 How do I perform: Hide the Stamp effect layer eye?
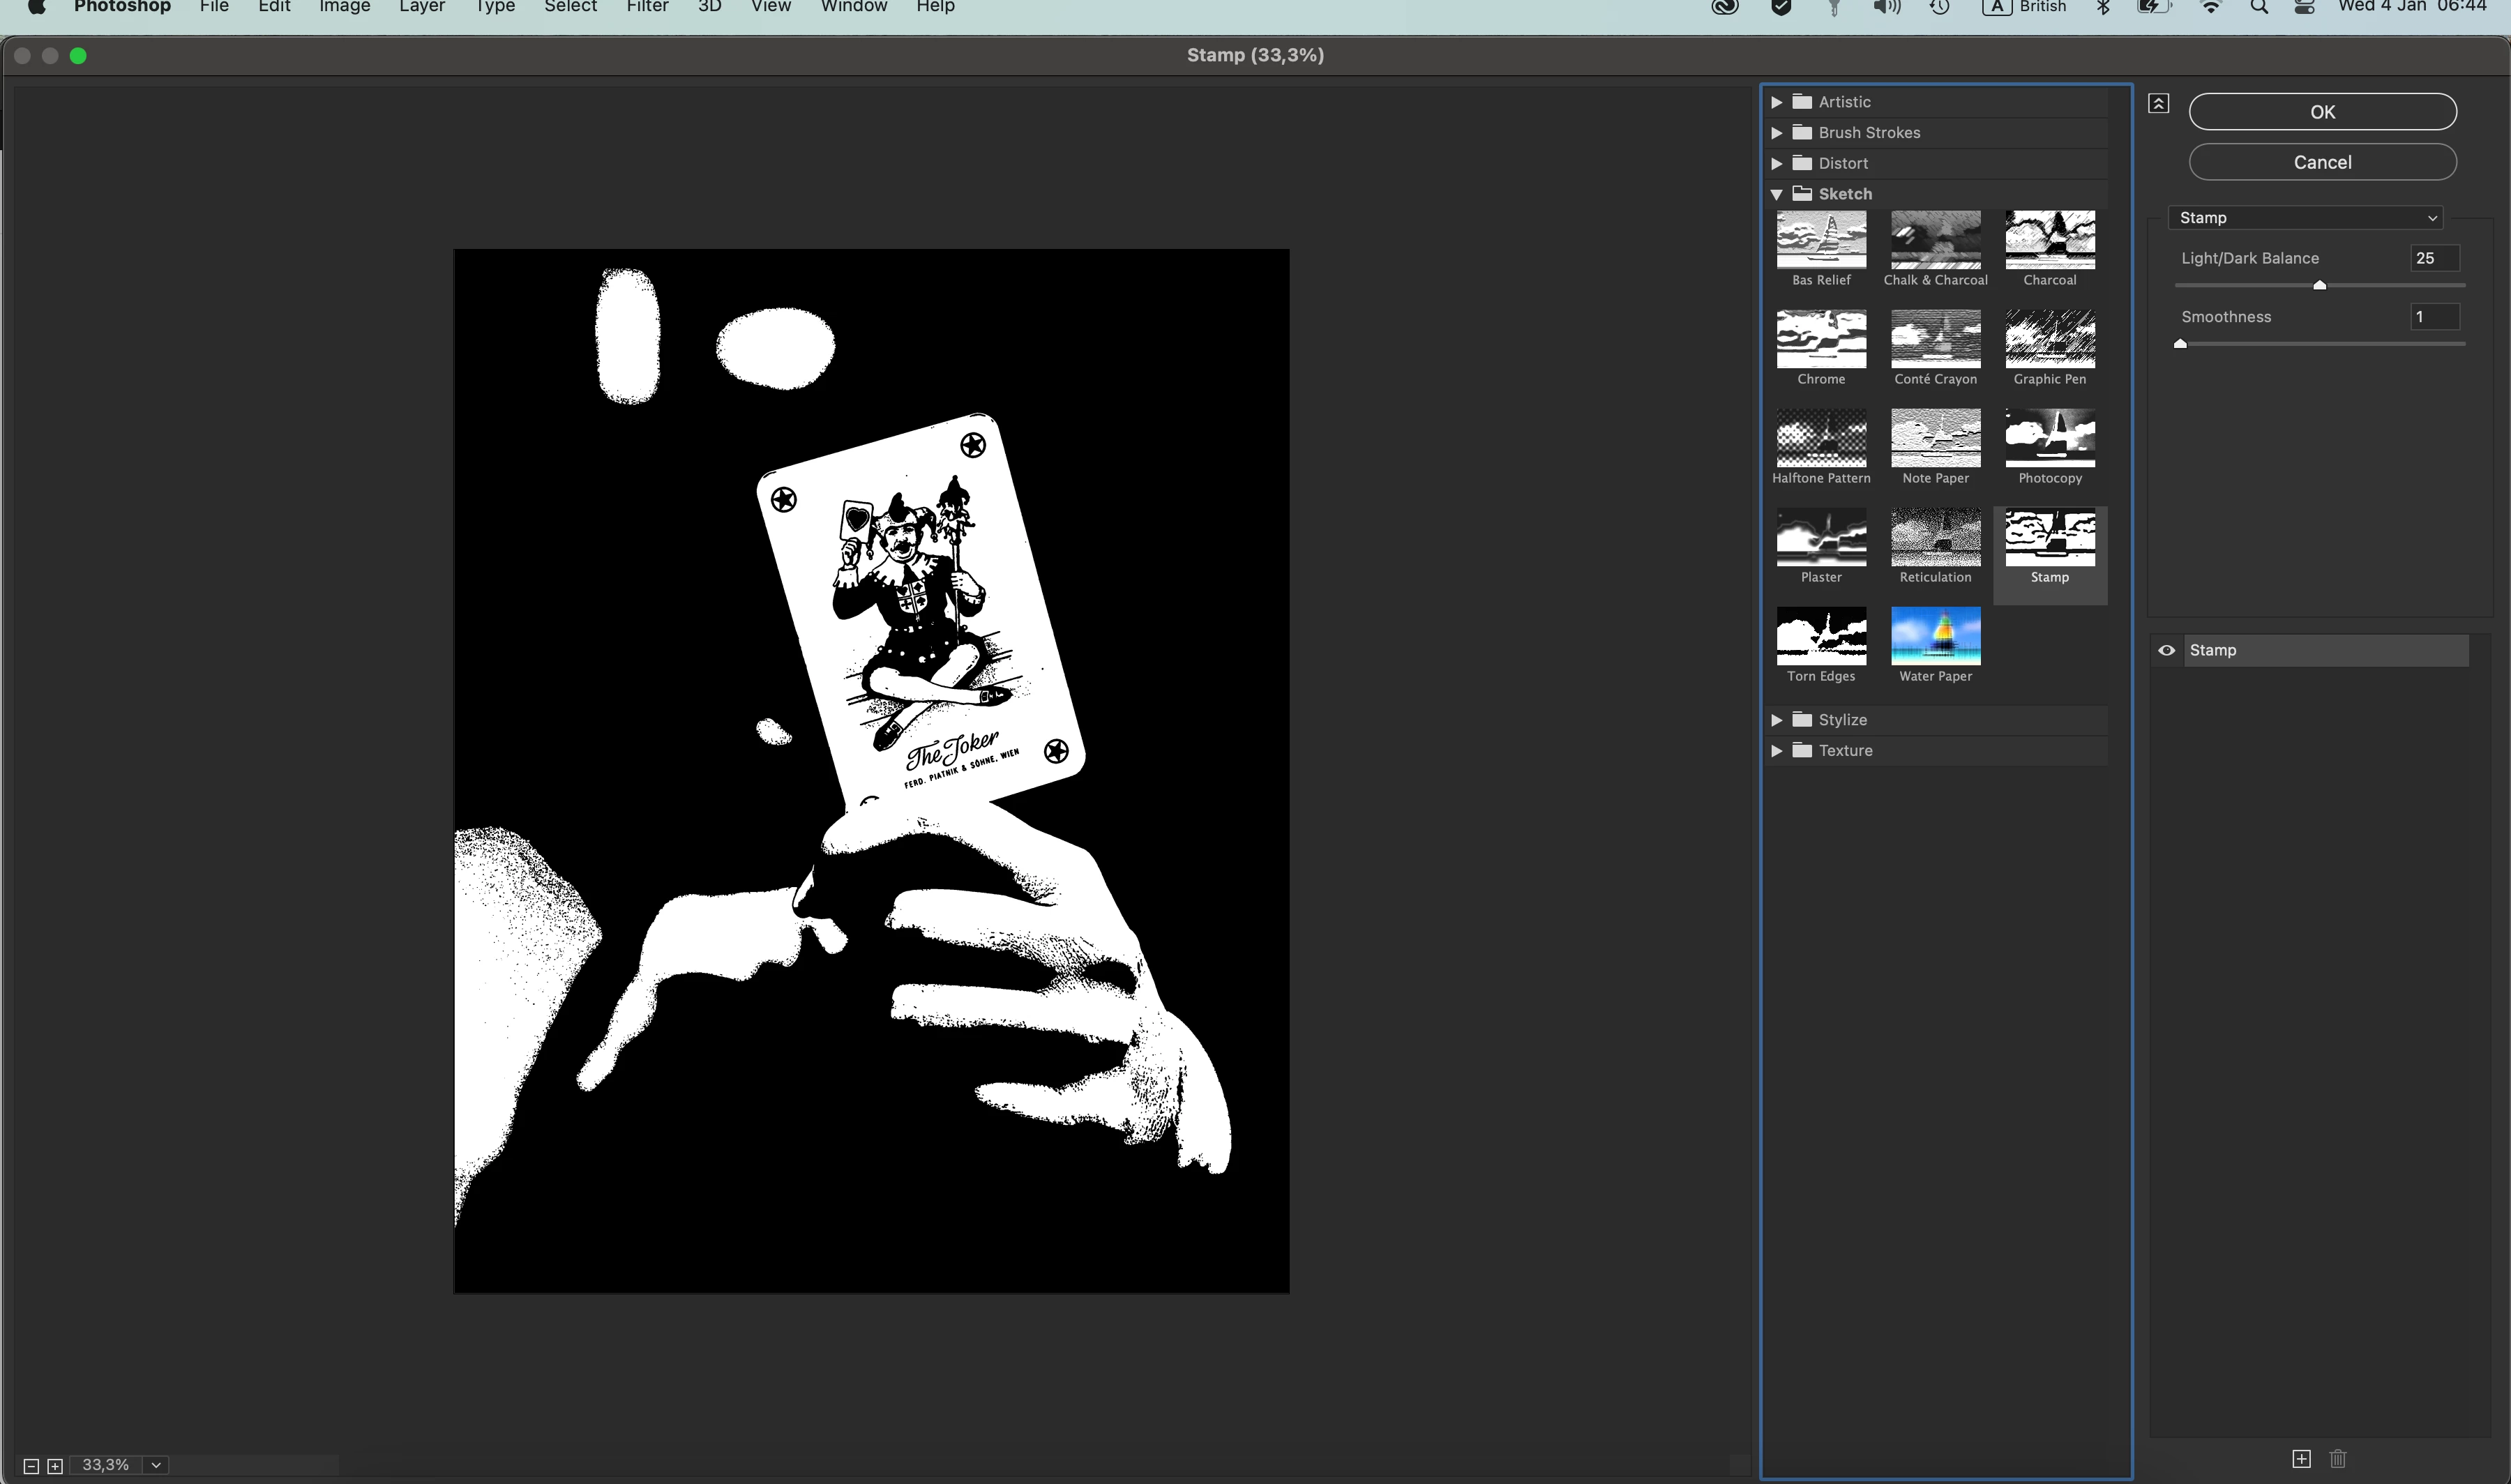click(2166, 650)
